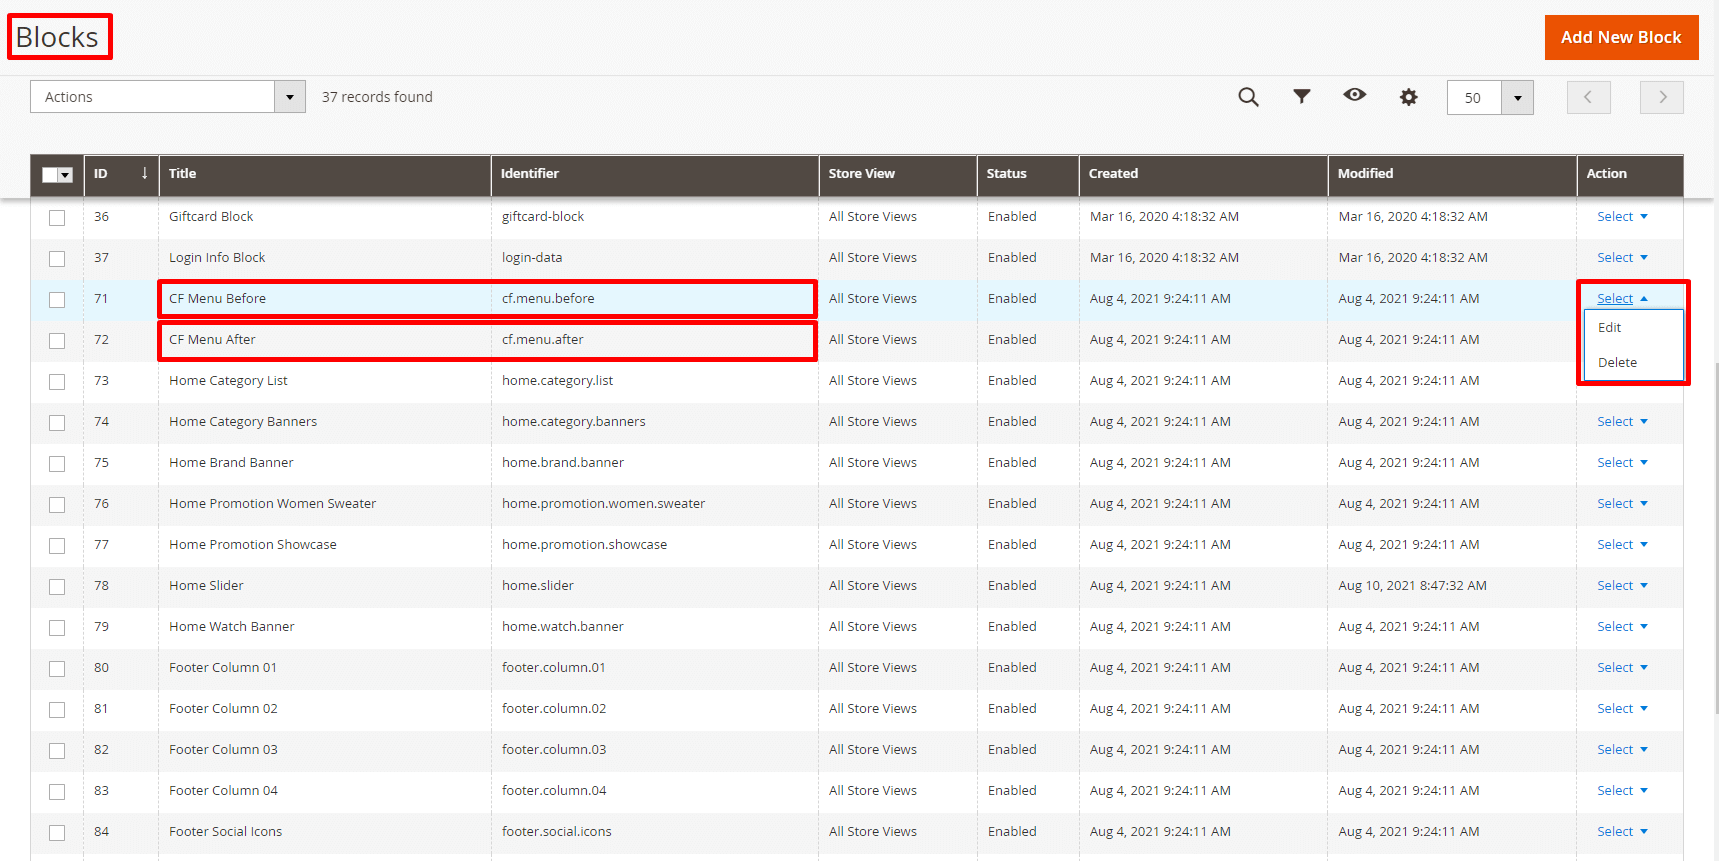Choose Delete from the open action menu
Image resolution: width=1719 pixels, height=861 pixels.
coord(1617,363)
